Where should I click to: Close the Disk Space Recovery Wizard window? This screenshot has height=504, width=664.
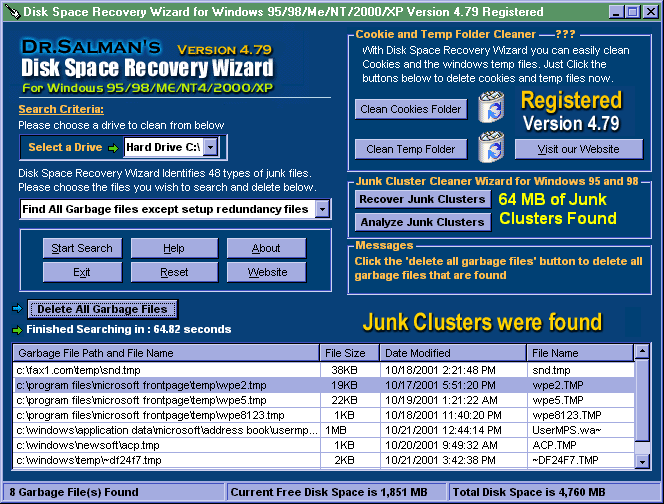click(651, 12)
